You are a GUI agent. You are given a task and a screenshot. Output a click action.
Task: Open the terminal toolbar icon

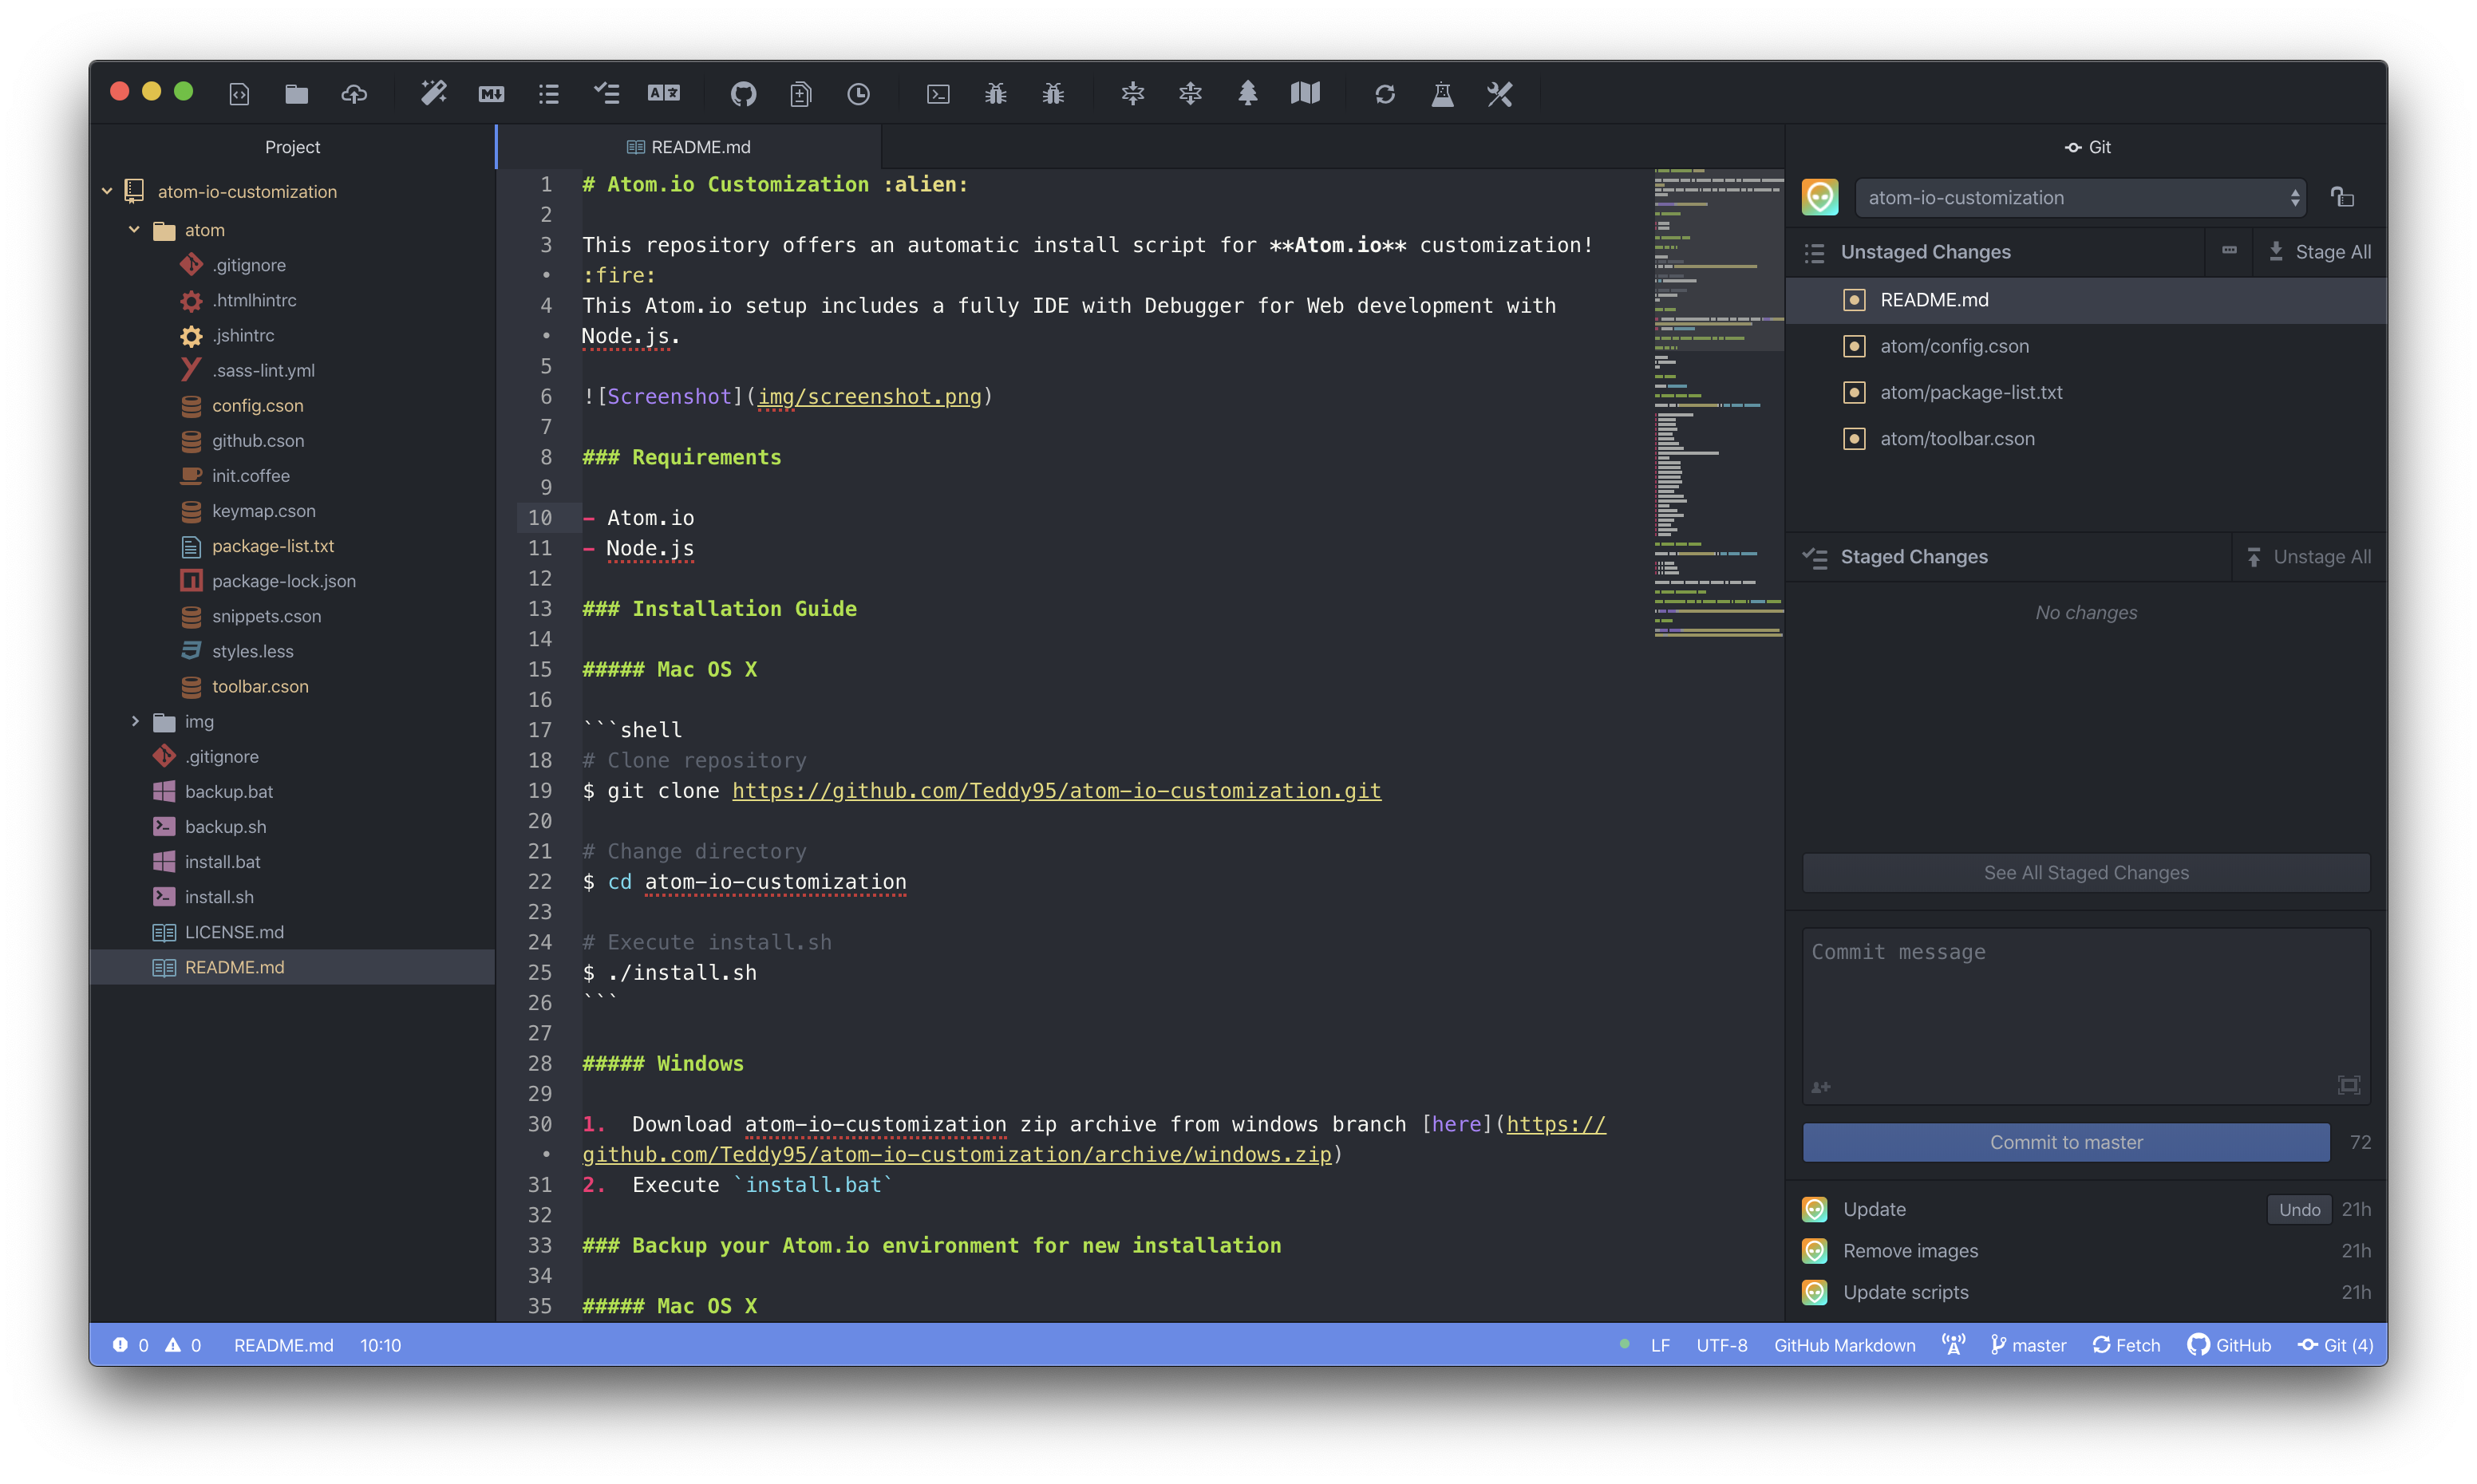click(x=938, y=94)
